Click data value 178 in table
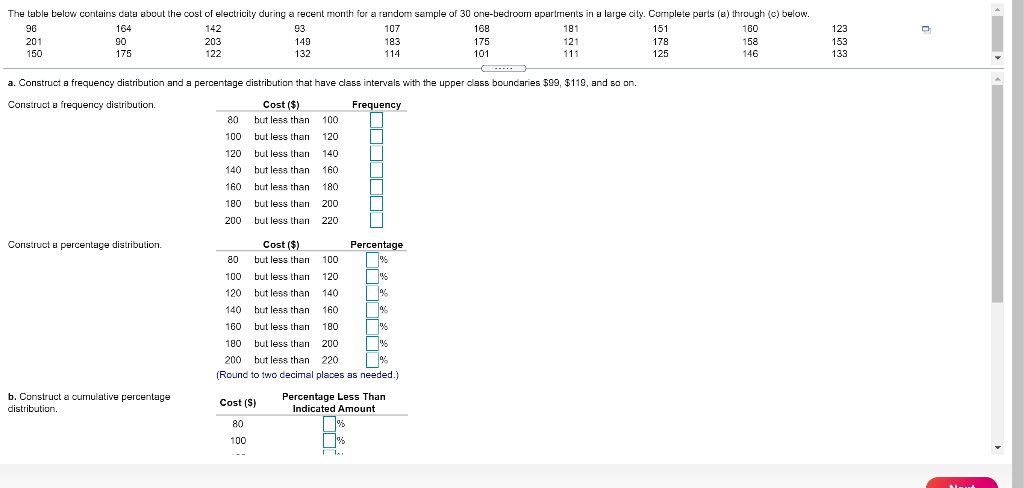 [x=661, y=41]
